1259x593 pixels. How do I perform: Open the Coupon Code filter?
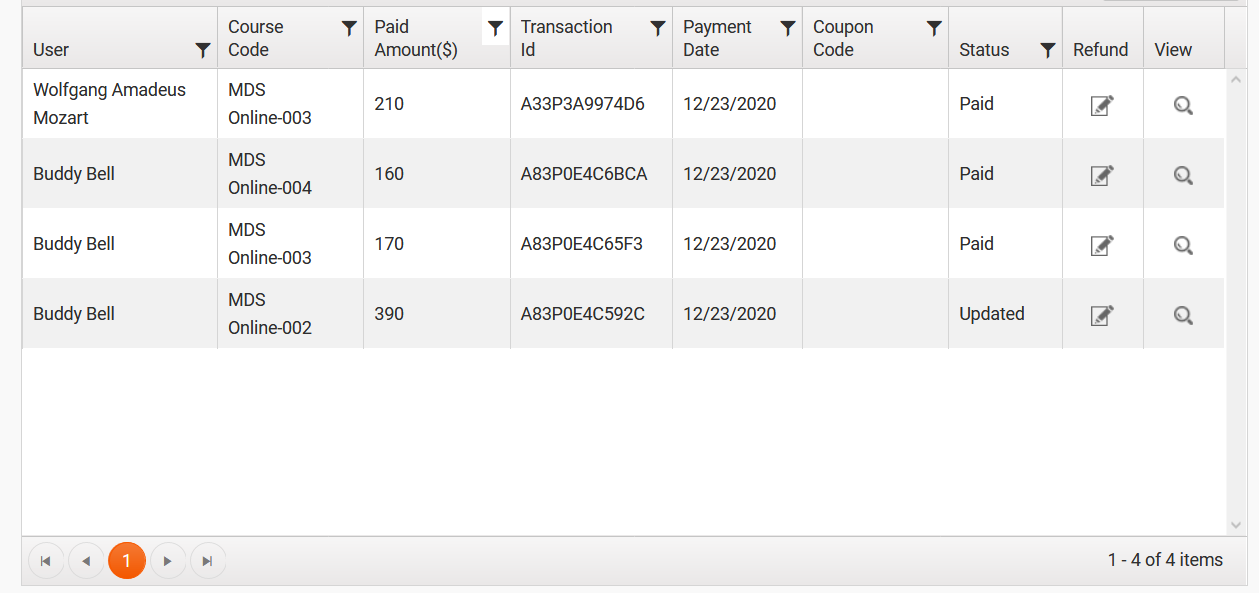933,28
